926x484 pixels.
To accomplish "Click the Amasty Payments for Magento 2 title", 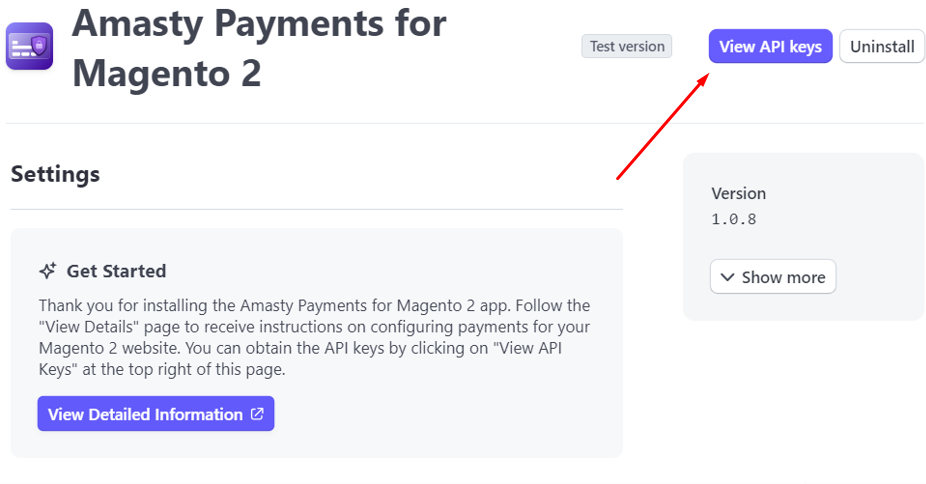I will click(259, 48).
